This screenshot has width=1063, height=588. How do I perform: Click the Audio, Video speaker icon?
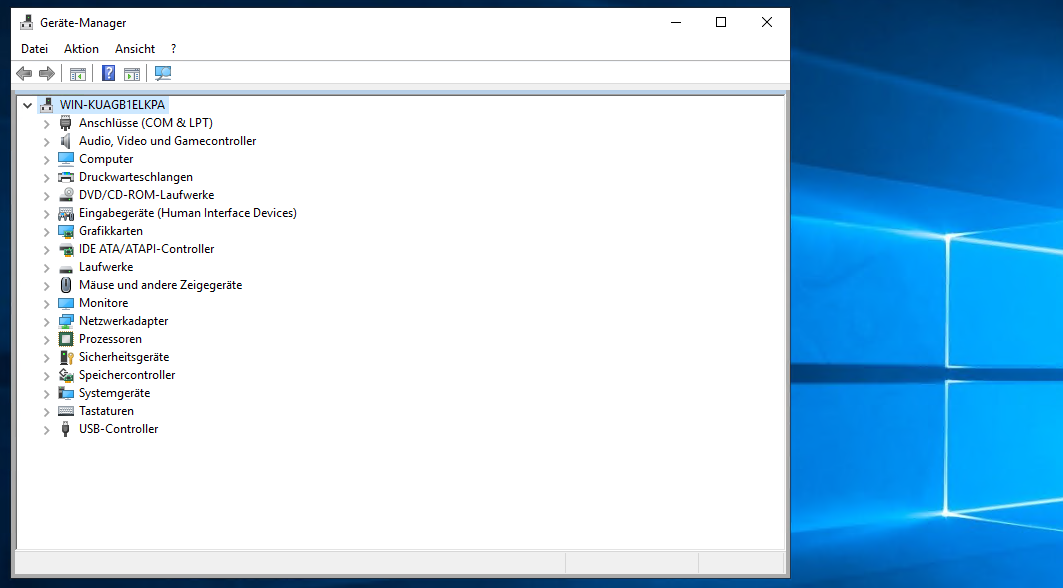click(x=66, y=141)
